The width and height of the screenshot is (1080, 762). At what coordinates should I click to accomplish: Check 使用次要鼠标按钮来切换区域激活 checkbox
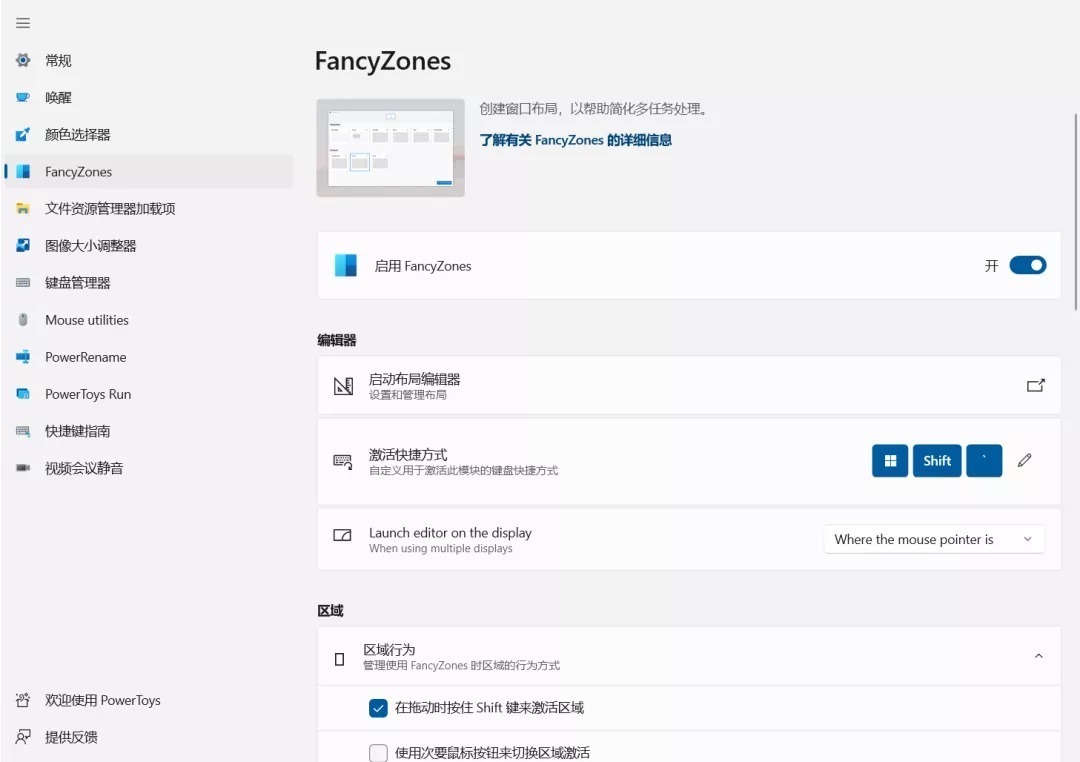(378, 753)
